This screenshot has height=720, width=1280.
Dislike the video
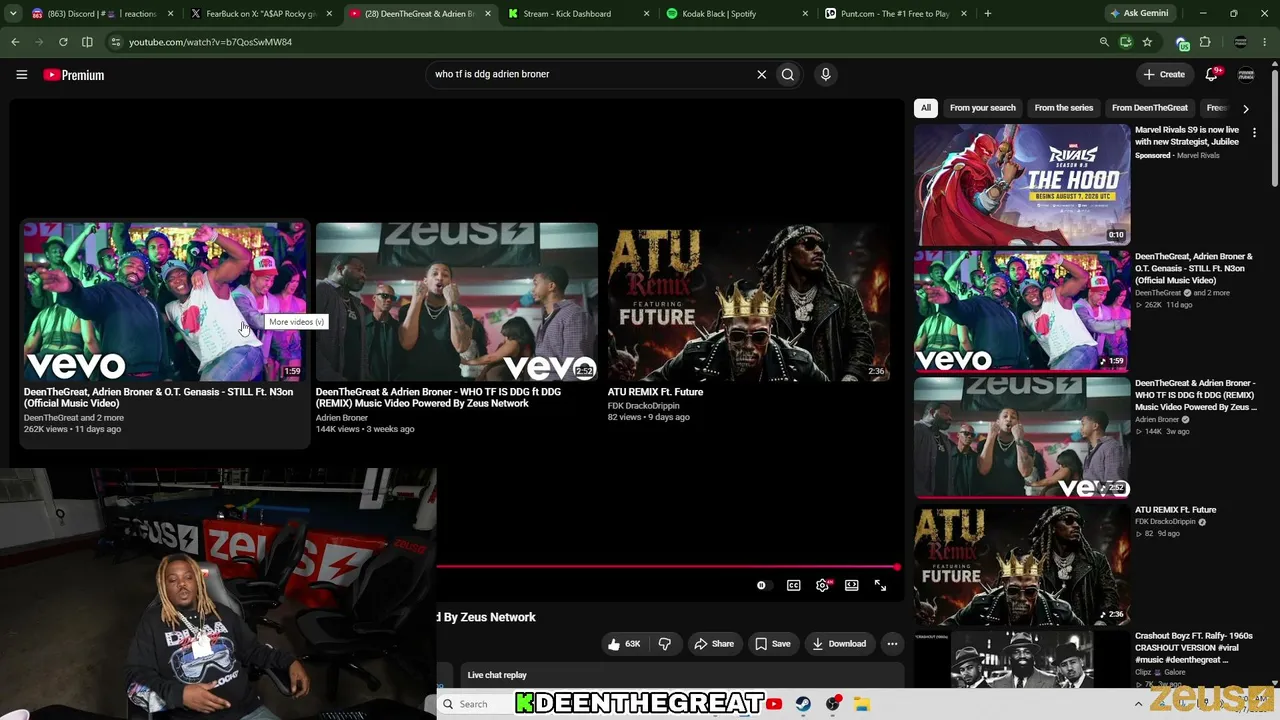coord(664,644)
